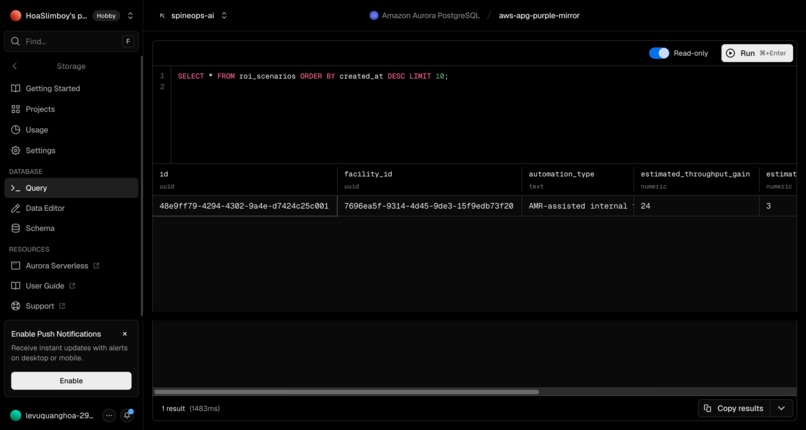This screenshot has height=430, width=806.
Task: Select the id column header
Action: pos(245,180)
